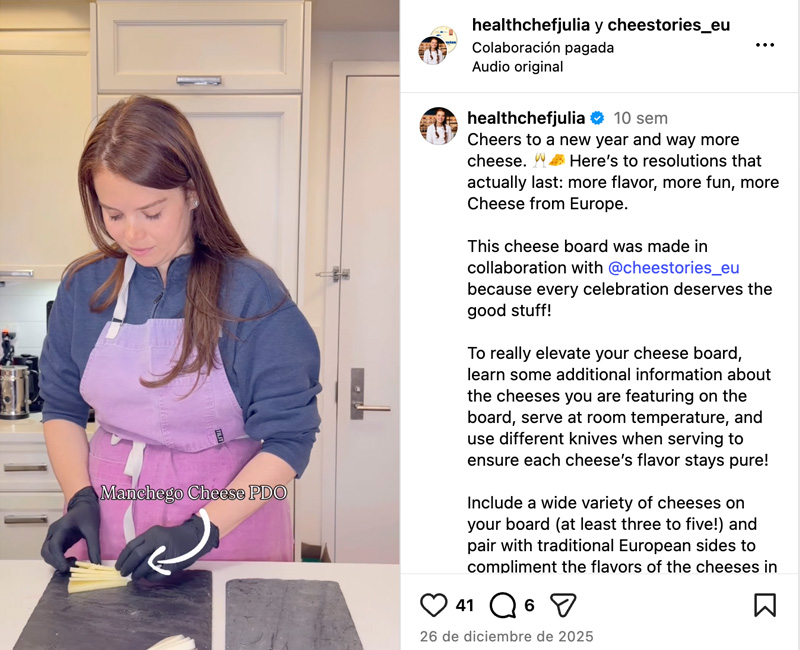Screen dimensions: 800x650
Task: Visit cheestories_eu profile from header
Action: point(668,24)
